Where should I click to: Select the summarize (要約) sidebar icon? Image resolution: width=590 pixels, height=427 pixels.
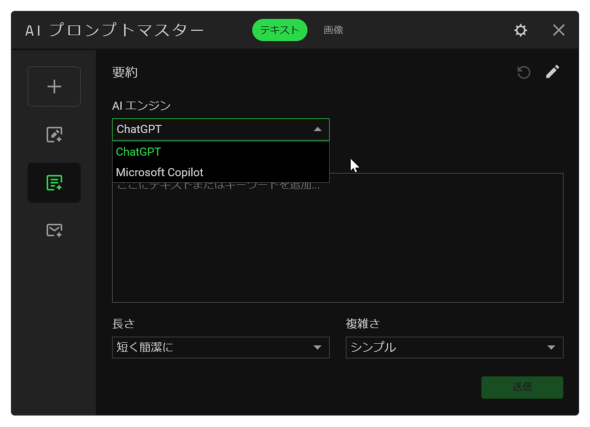(x=54, y=183)
